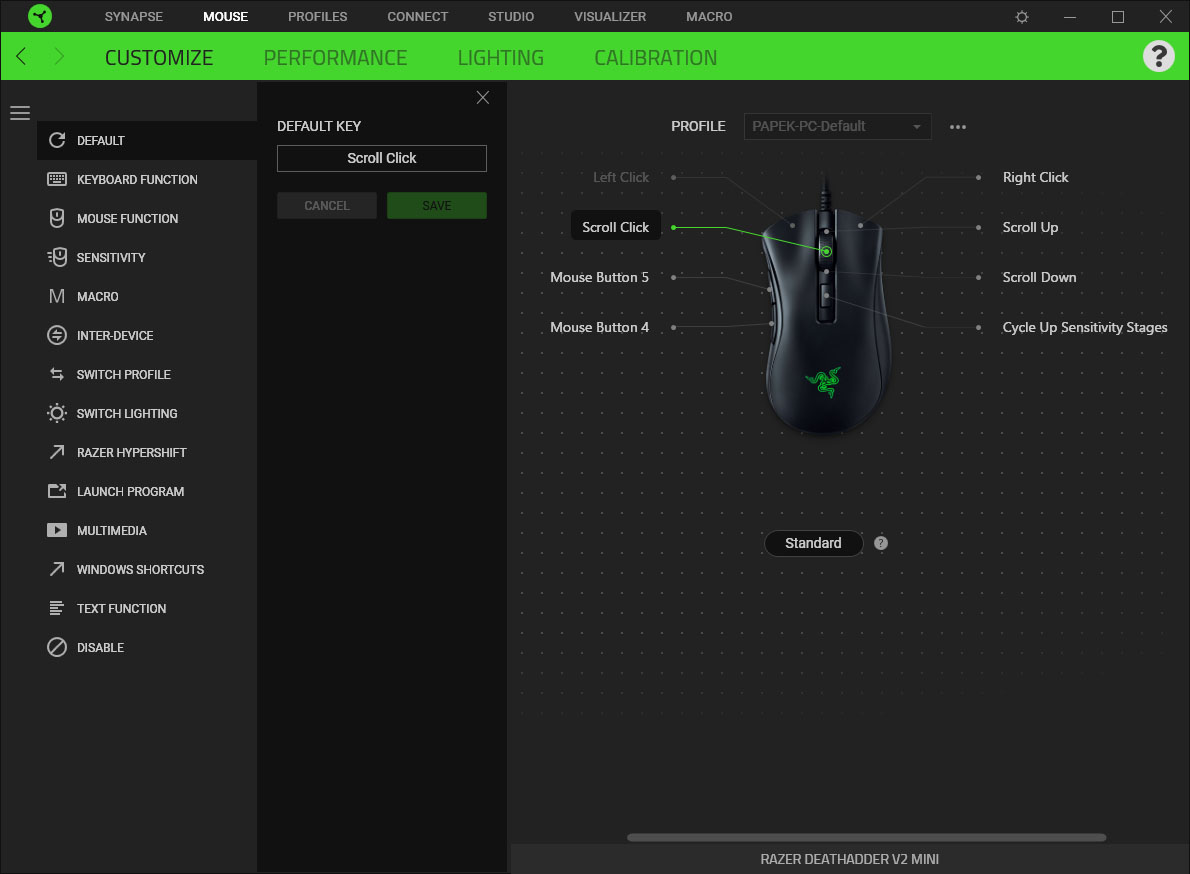Select the Windows Shortcuts arrow icon
1190x874 pixels.
[x=57, y=569]
